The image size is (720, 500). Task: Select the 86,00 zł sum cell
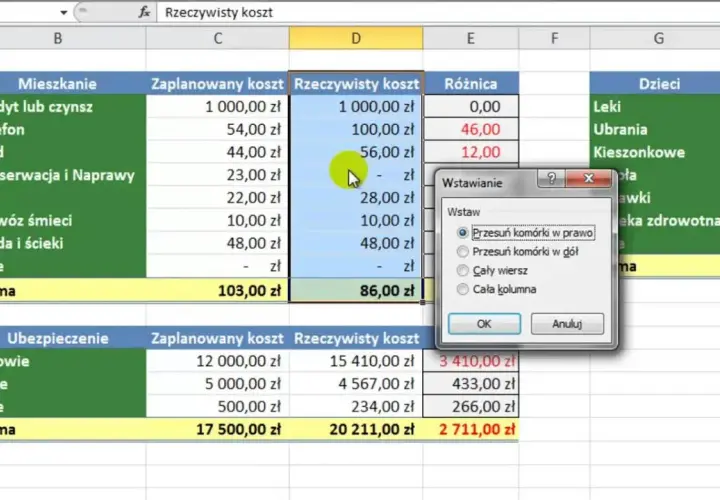(356, 291)
